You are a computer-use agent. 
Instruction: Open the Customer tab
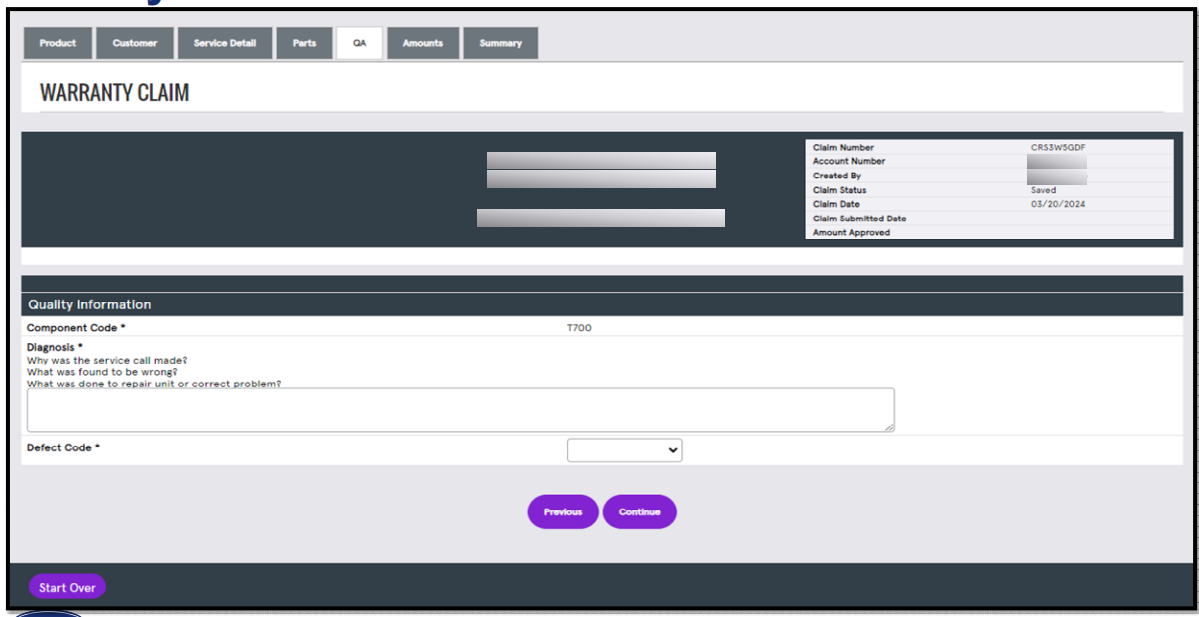click(x=135, y=42)
